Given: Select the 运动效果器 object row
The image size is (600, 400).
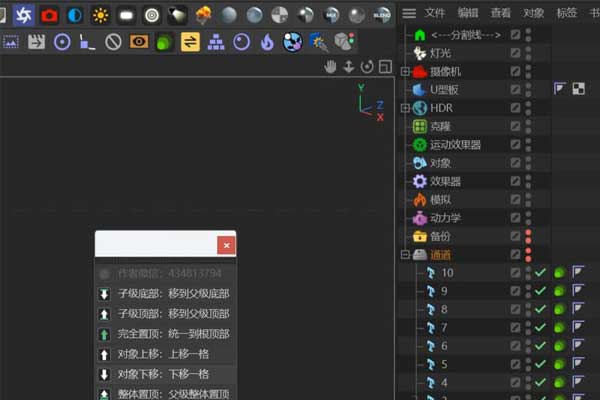Looking at the screenshot, I should 455,145.
